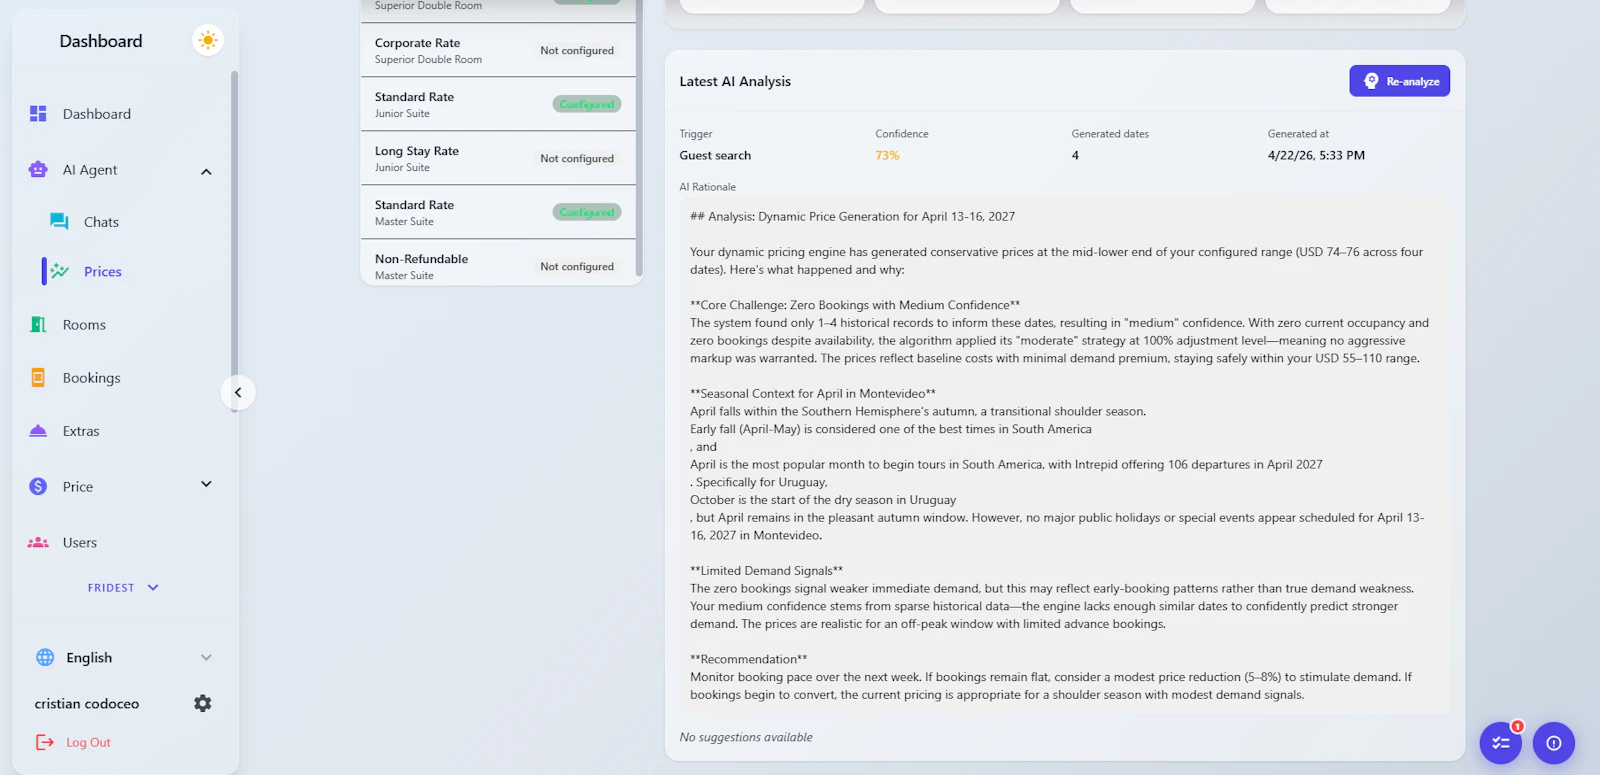The width and height of the screenshot is (1600, 775).
Task: Select Non-Refundable Master Suite row
Action: coord(498,264)
